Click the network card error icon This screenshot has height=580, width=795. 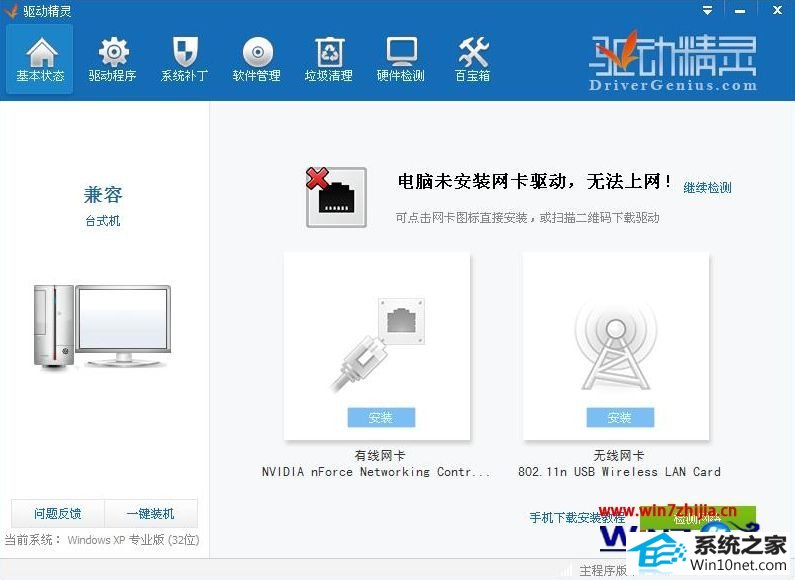point(336,197)
